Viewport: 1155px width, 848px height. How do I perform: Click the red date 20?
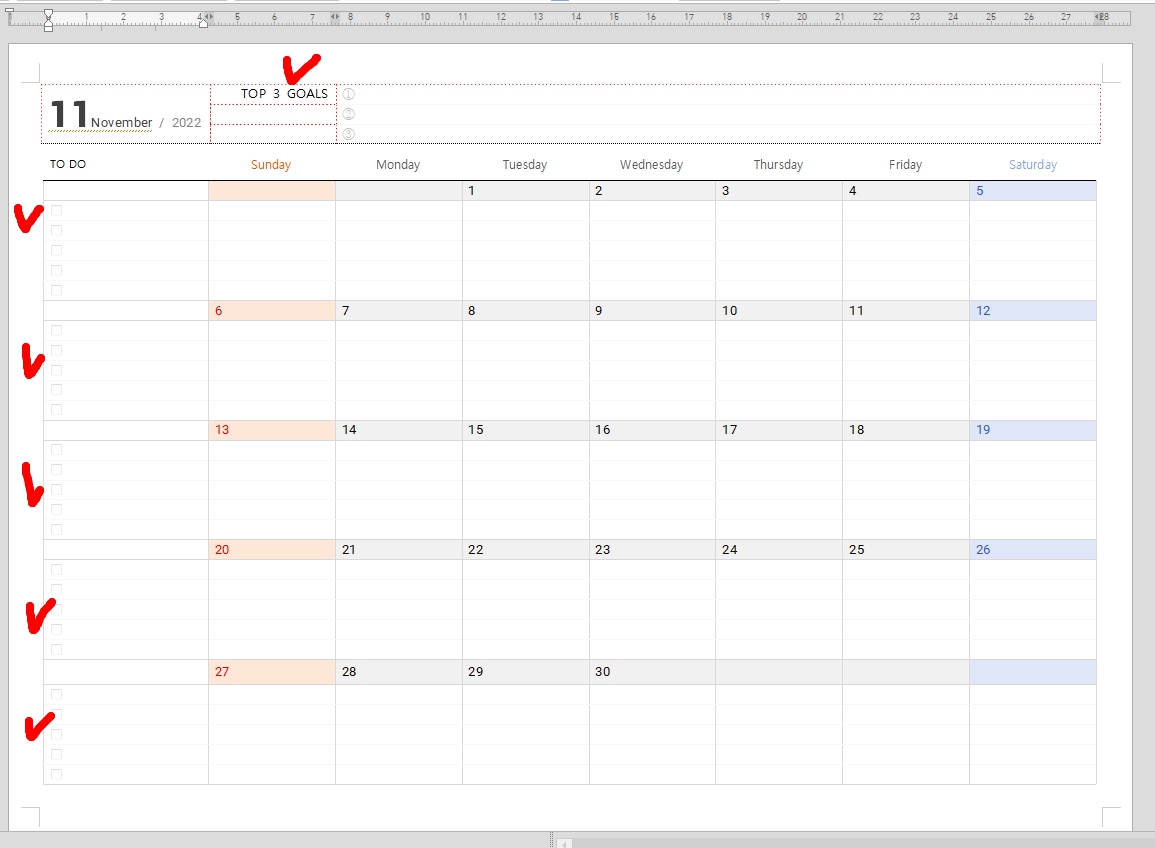click(222, 550)
